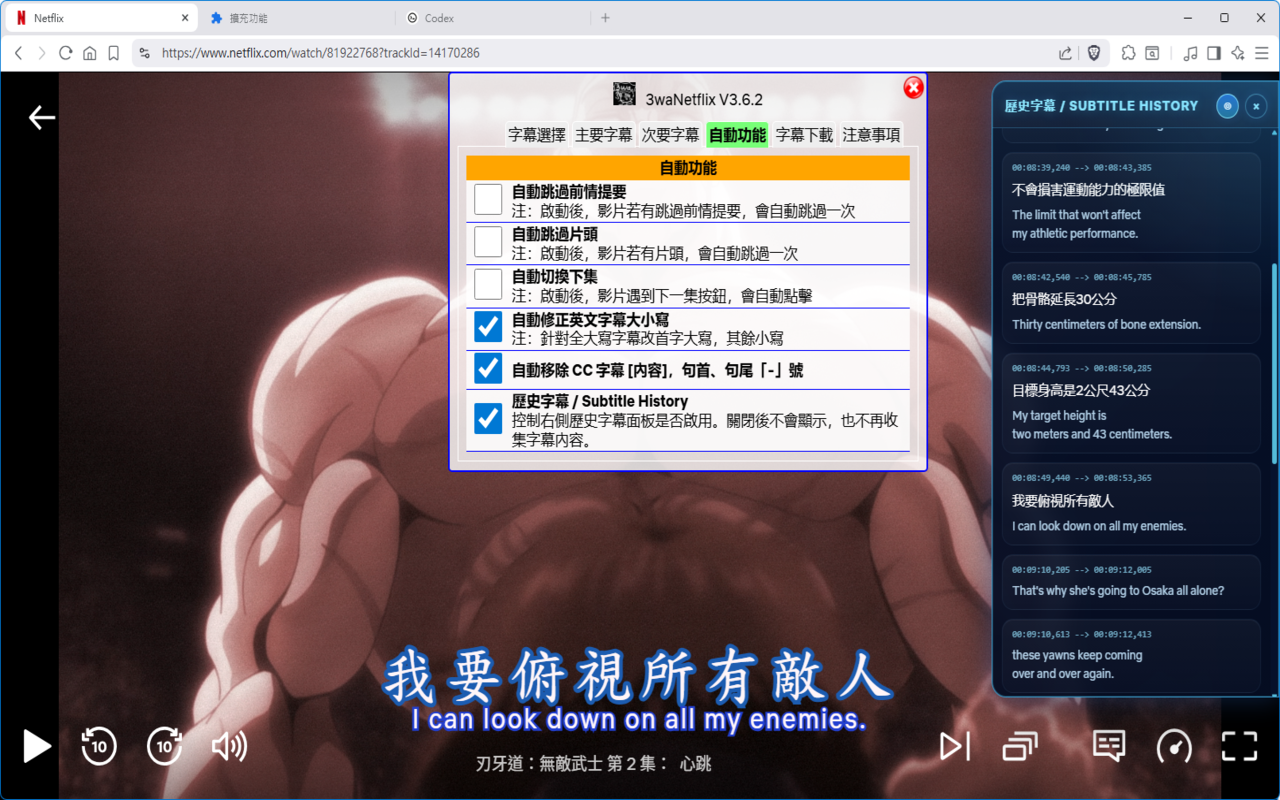
Task: Open browser home page
Action: pos(90,53)
